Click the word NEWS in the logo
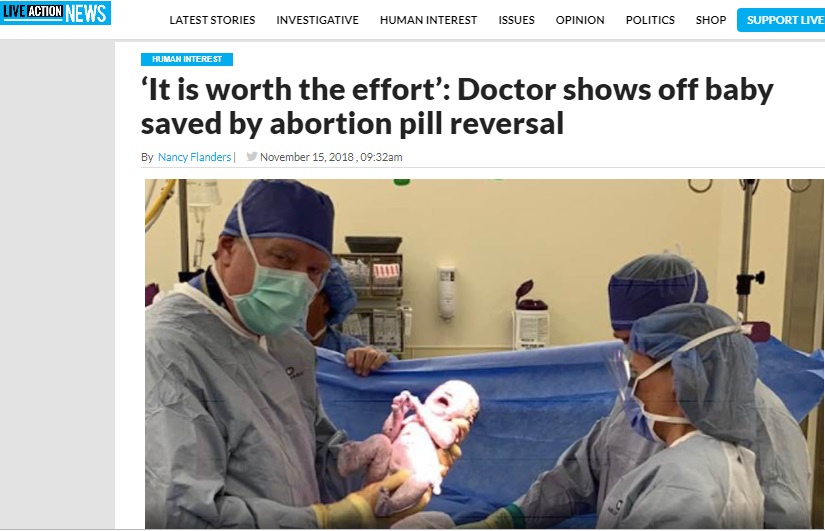The image size is (825, 531). 86,13
